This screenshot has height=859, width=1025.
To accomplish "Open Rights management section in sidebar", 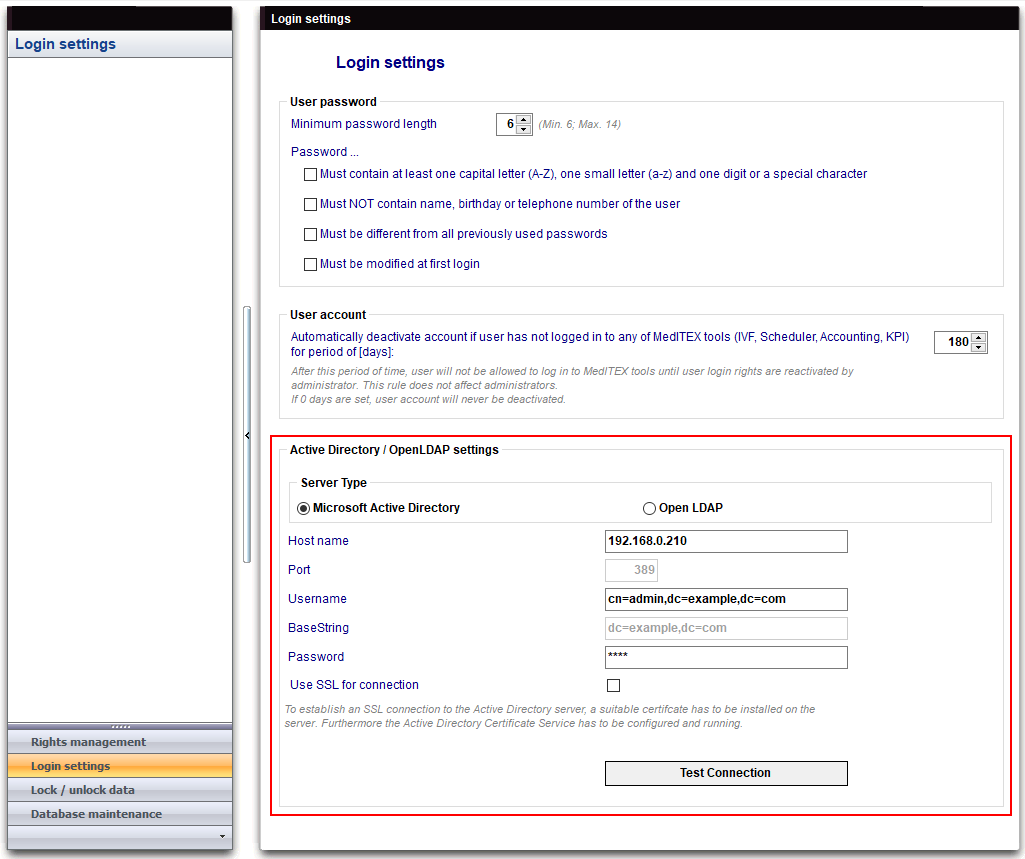I will [120, 742].
